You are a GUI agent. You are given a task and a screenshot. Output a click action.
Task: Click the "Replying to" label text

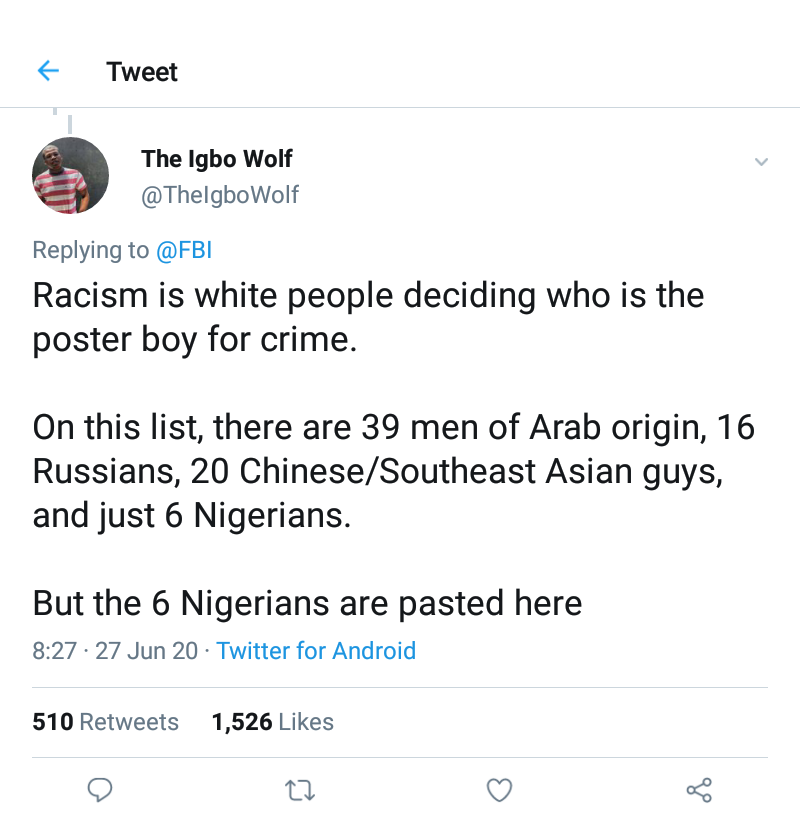tap(91, 250)
